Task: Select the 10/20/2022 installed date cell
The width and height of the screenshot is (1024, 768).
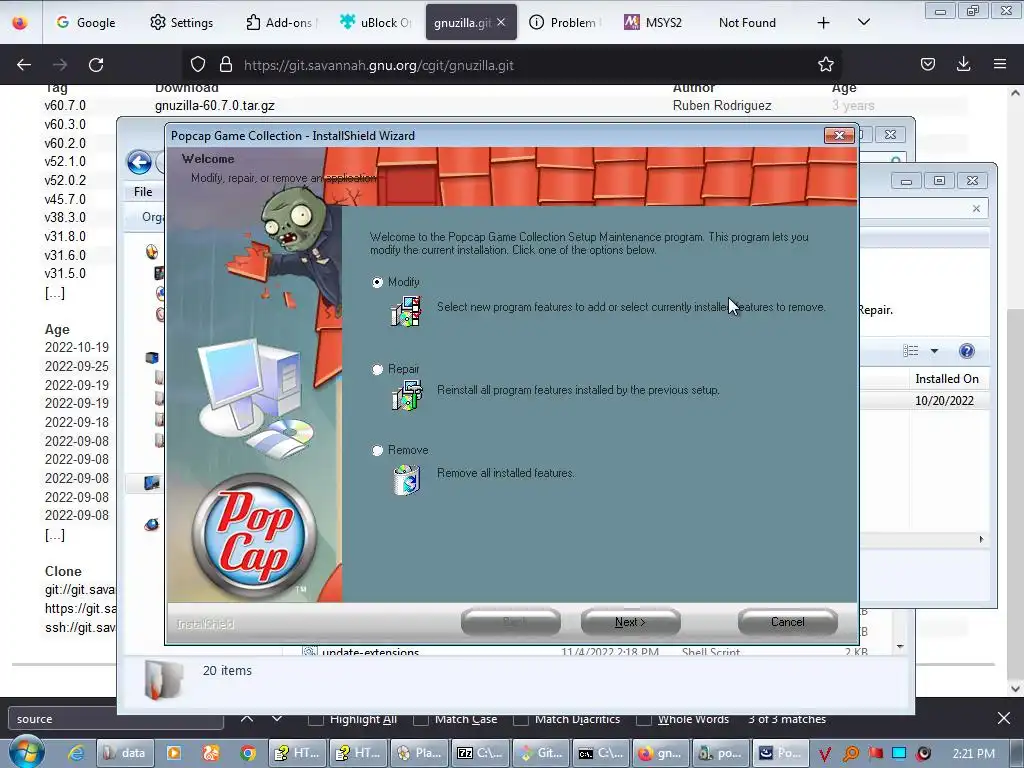Action: (944, 400)
